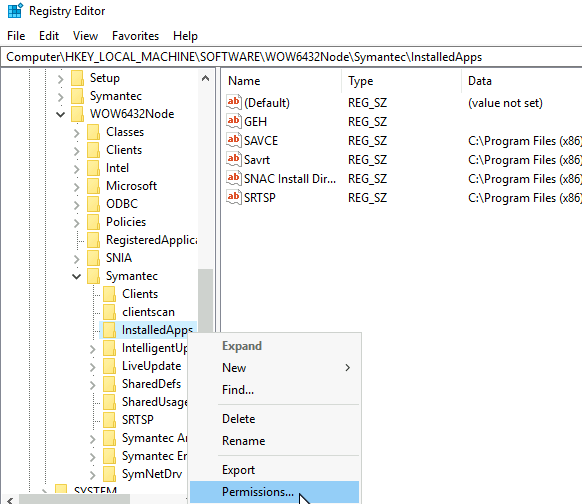The width and height of the screenshot is (582, 504).
Task: Open the Edit menu
Action: (x=49, y=36)
